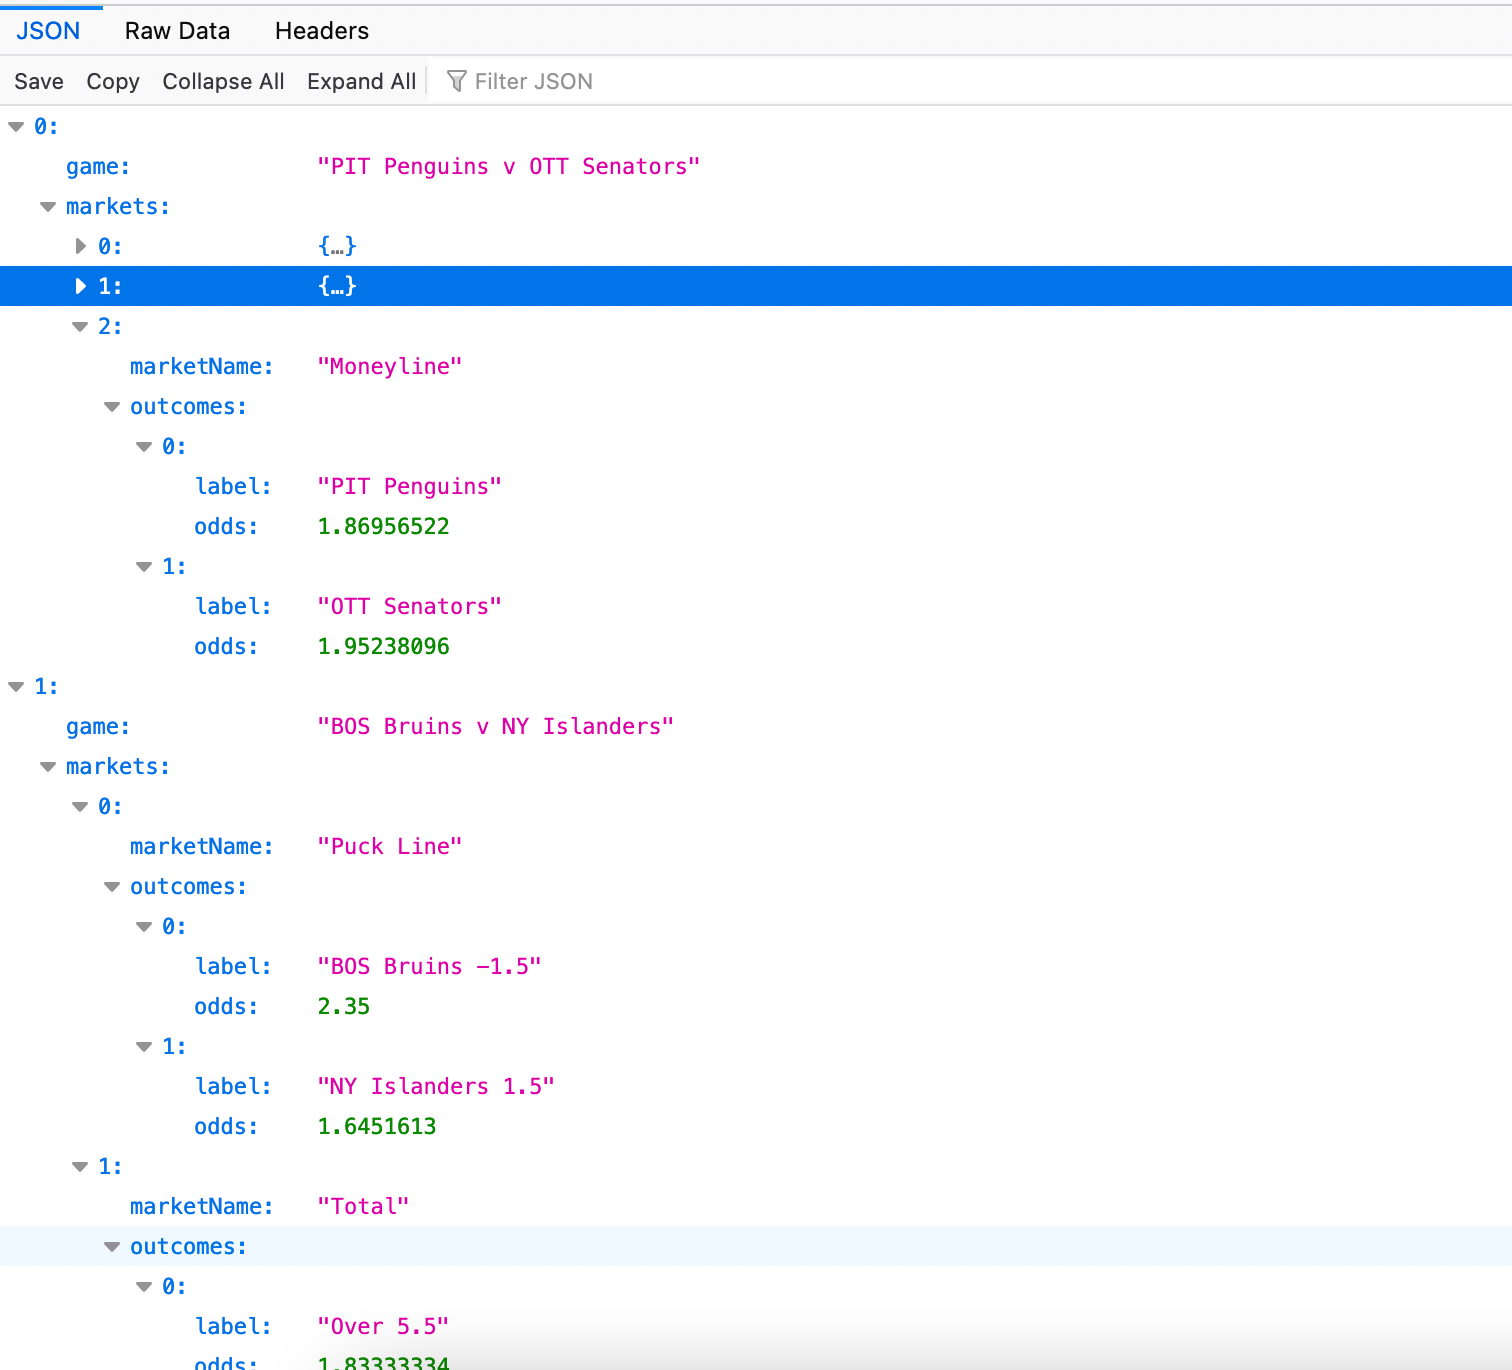Viewport: 1512px width, 1370px height.
Task: Click the "Total" marketName value
Action: click(363, 1206)
